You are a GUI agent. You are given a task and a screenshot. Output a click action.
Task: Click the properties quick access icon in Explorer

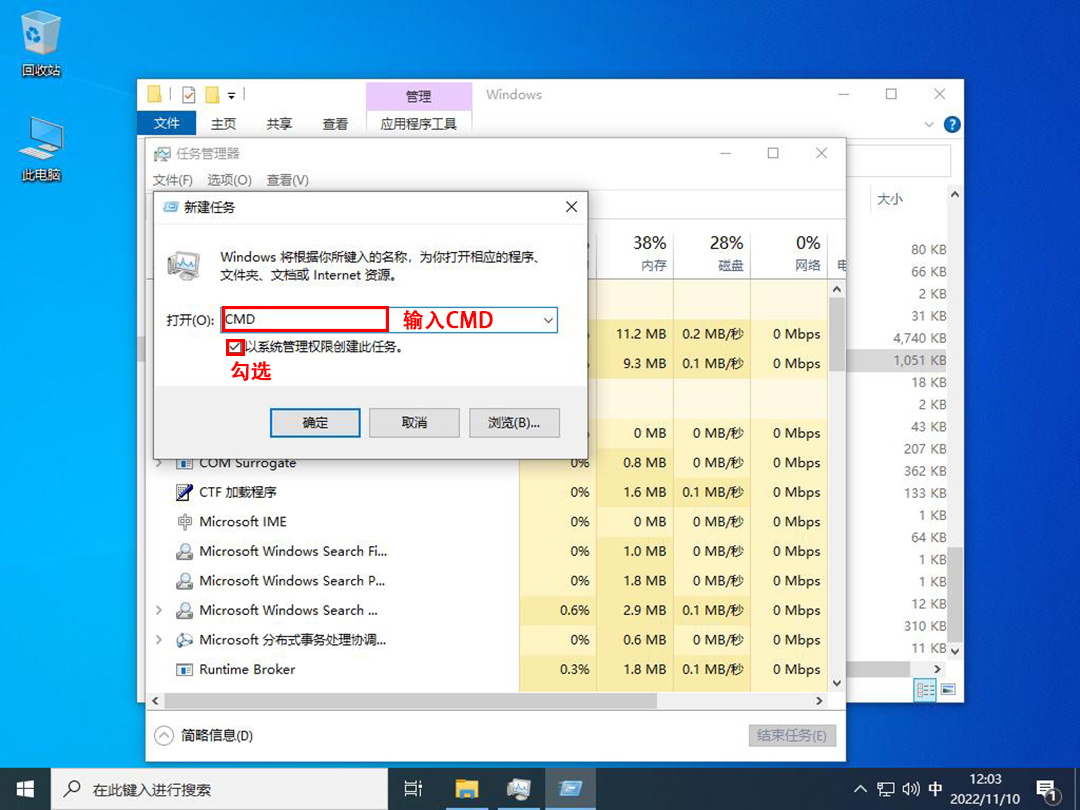[x=189, y=95]
